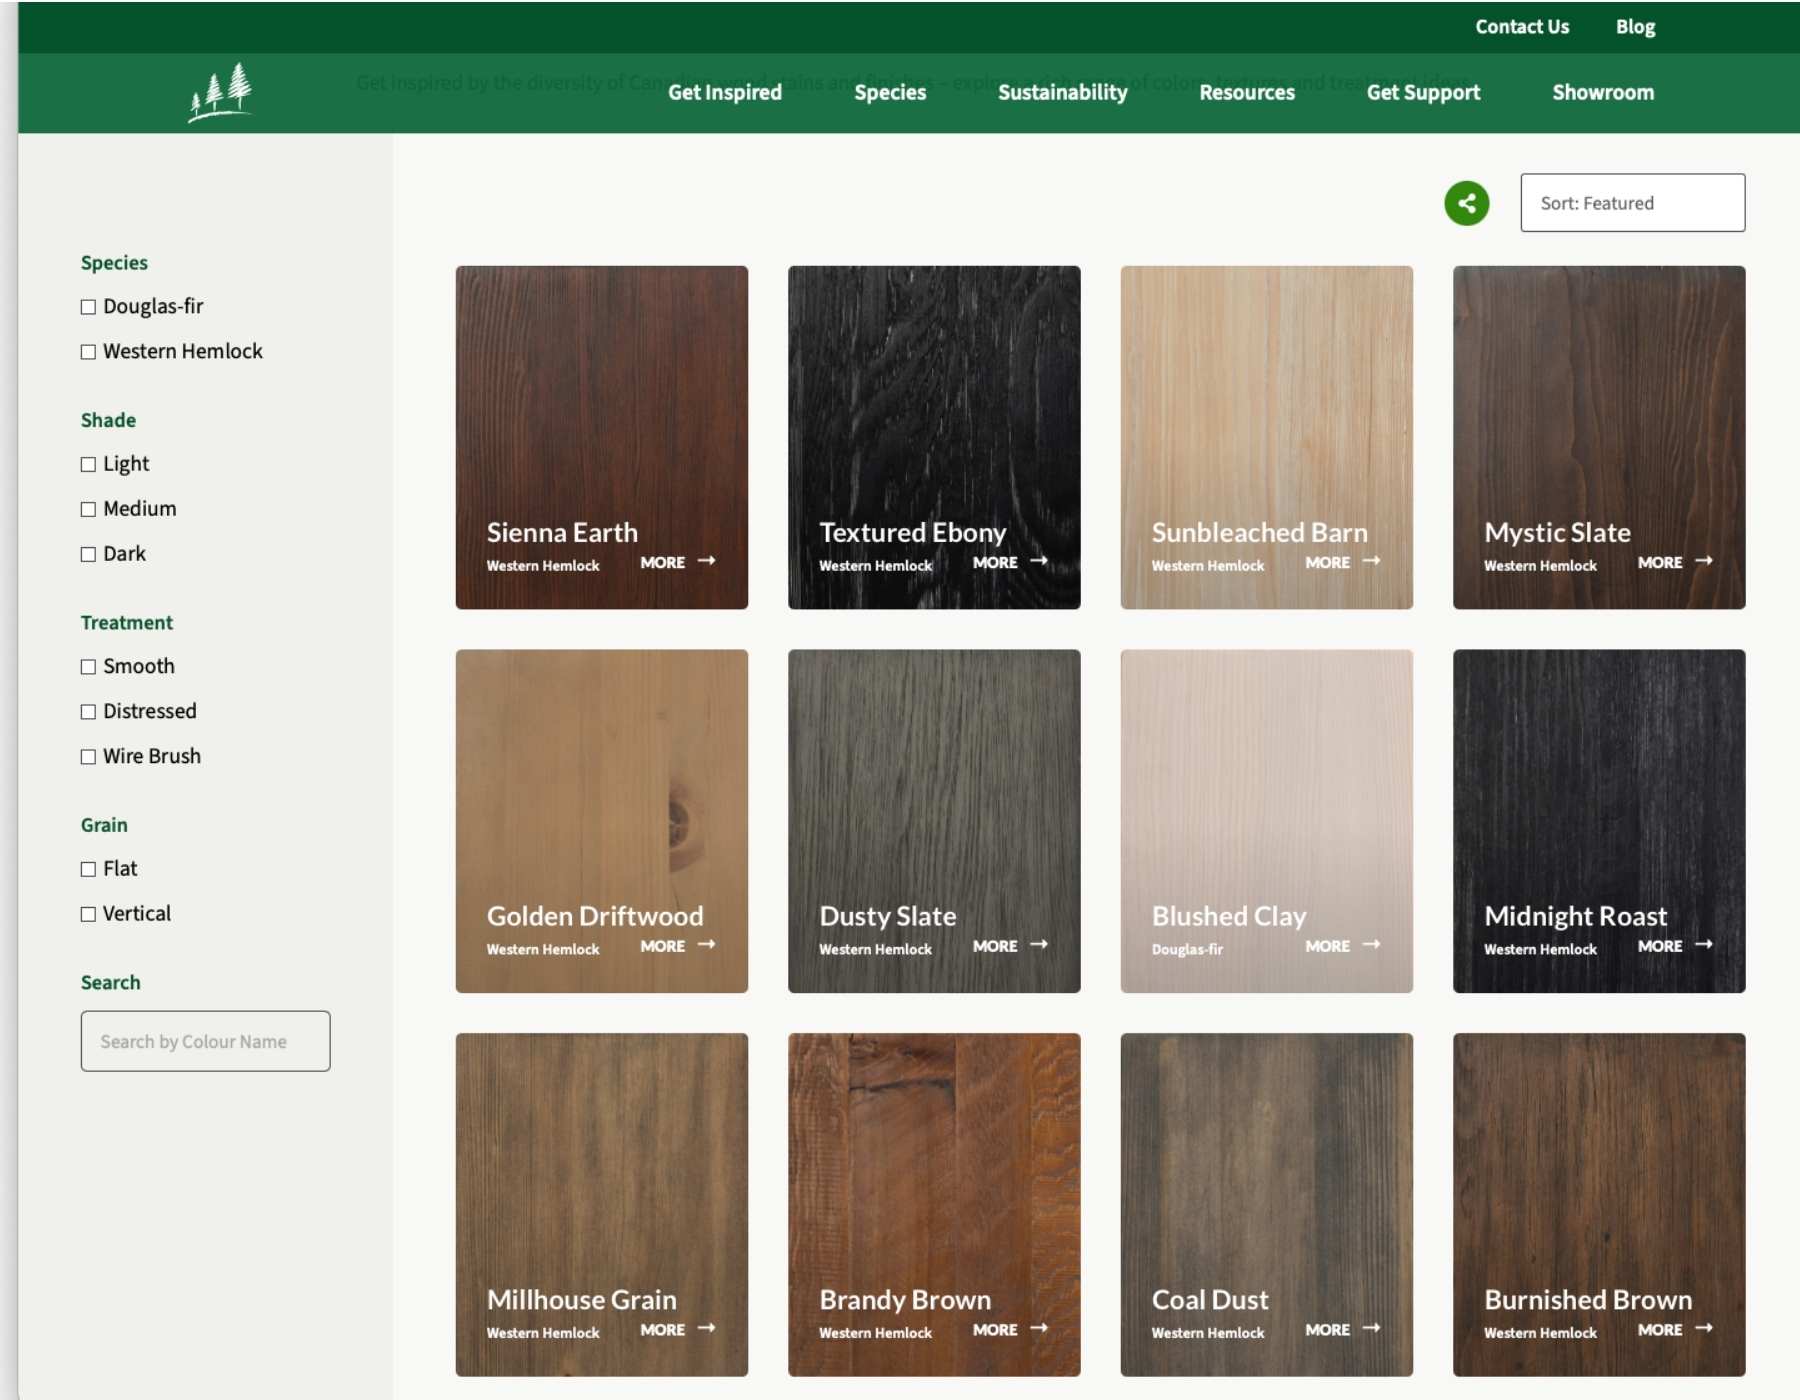Image resolution: width=1800 pixels, height=1400 pixels.
Task: Open the Contact Us link
Action: click(x=1521, y=27)
